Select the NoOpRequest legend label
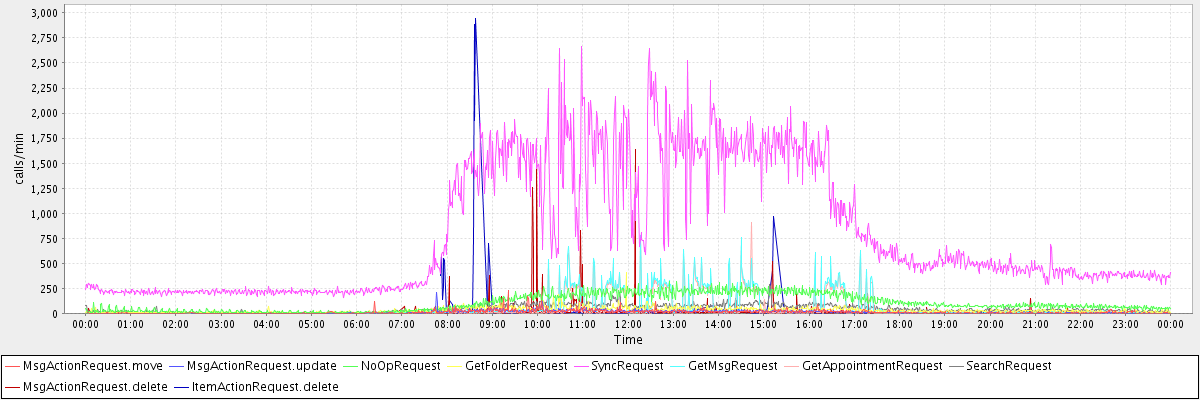Viewport: 1200px width, 400px height. tap(400, 366)
